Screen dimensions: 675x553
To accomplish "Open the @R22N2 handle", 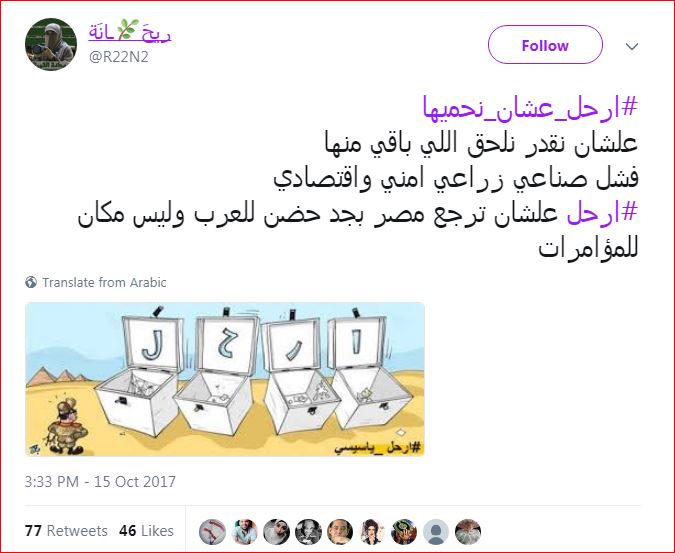I will pyautogui.click(x=118, y=57).
